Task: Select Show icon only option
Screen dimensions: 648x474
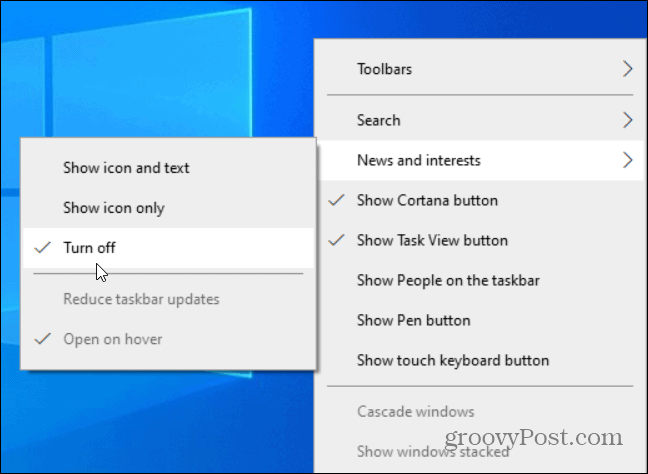Action: pyautogui.click(x=168, y=208)
